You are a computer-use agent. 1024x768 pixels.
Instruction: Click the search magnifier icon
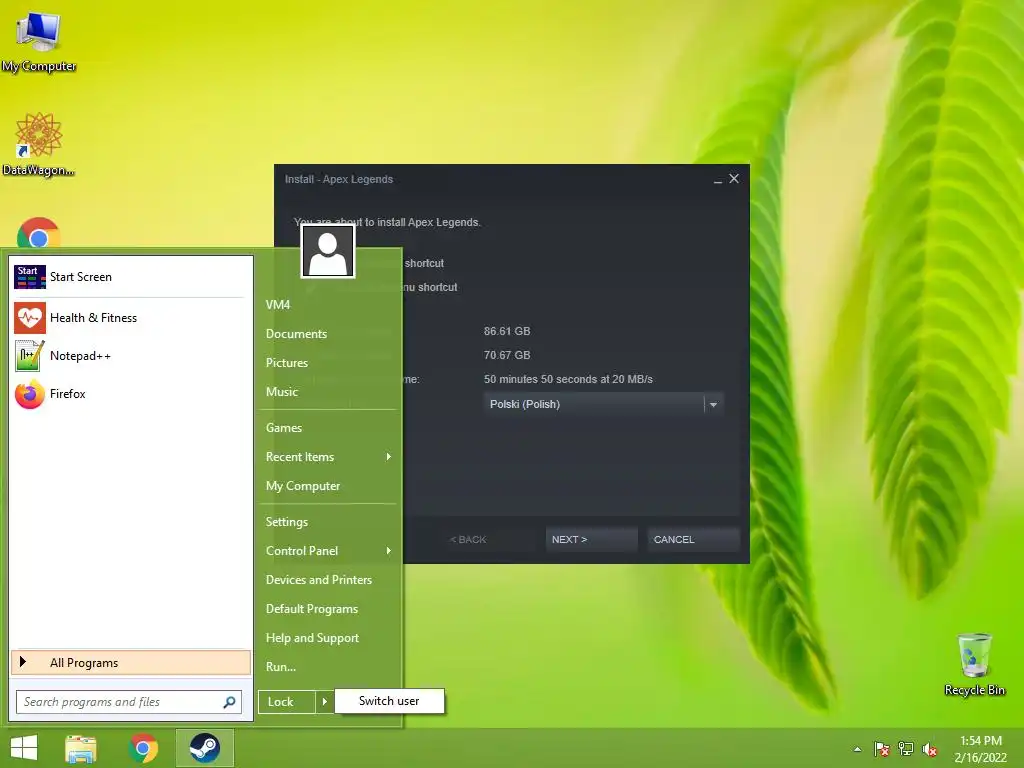[x=229, y=702]
